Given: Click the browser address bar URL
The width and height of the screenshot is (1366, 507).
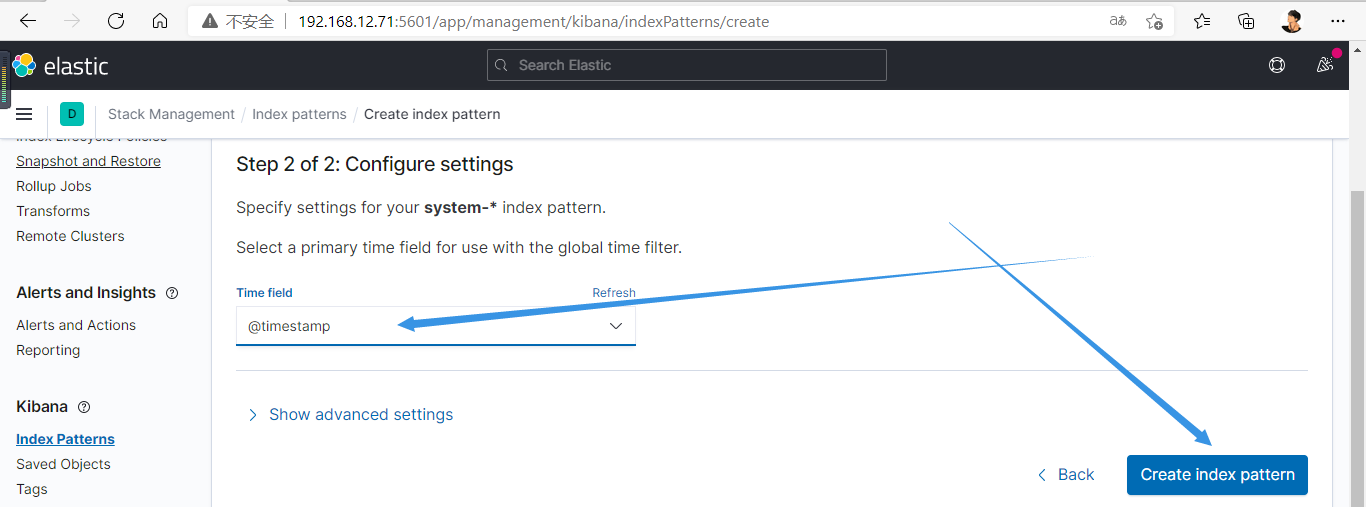Looking at the screenshot, I should 534,21.
